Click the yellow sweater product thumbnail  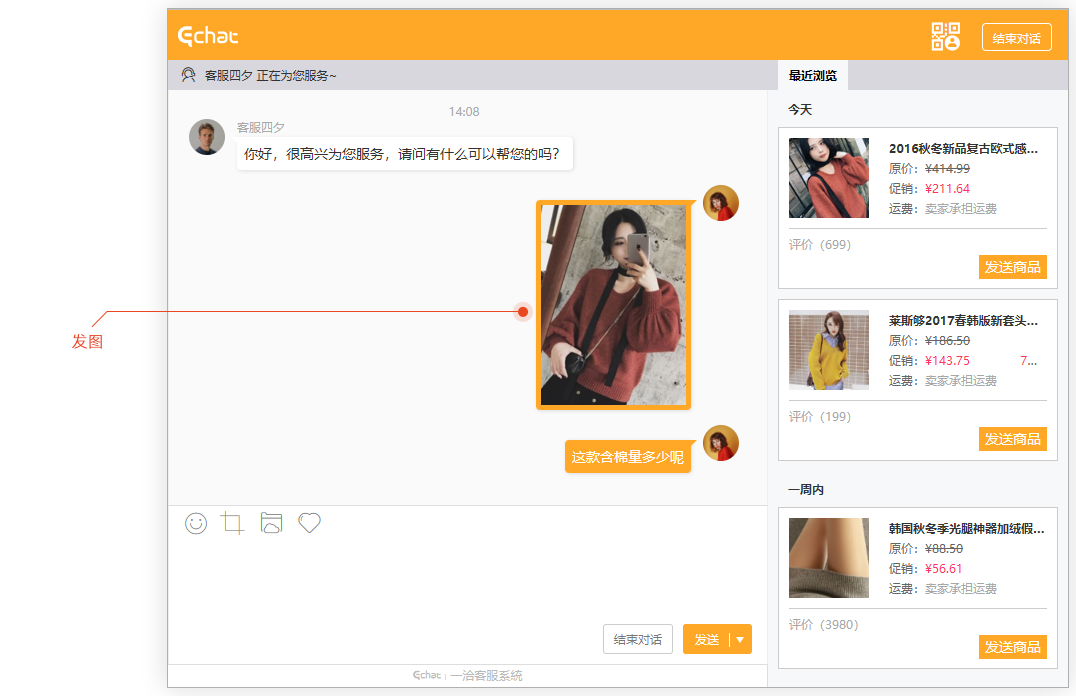point(828,350)
